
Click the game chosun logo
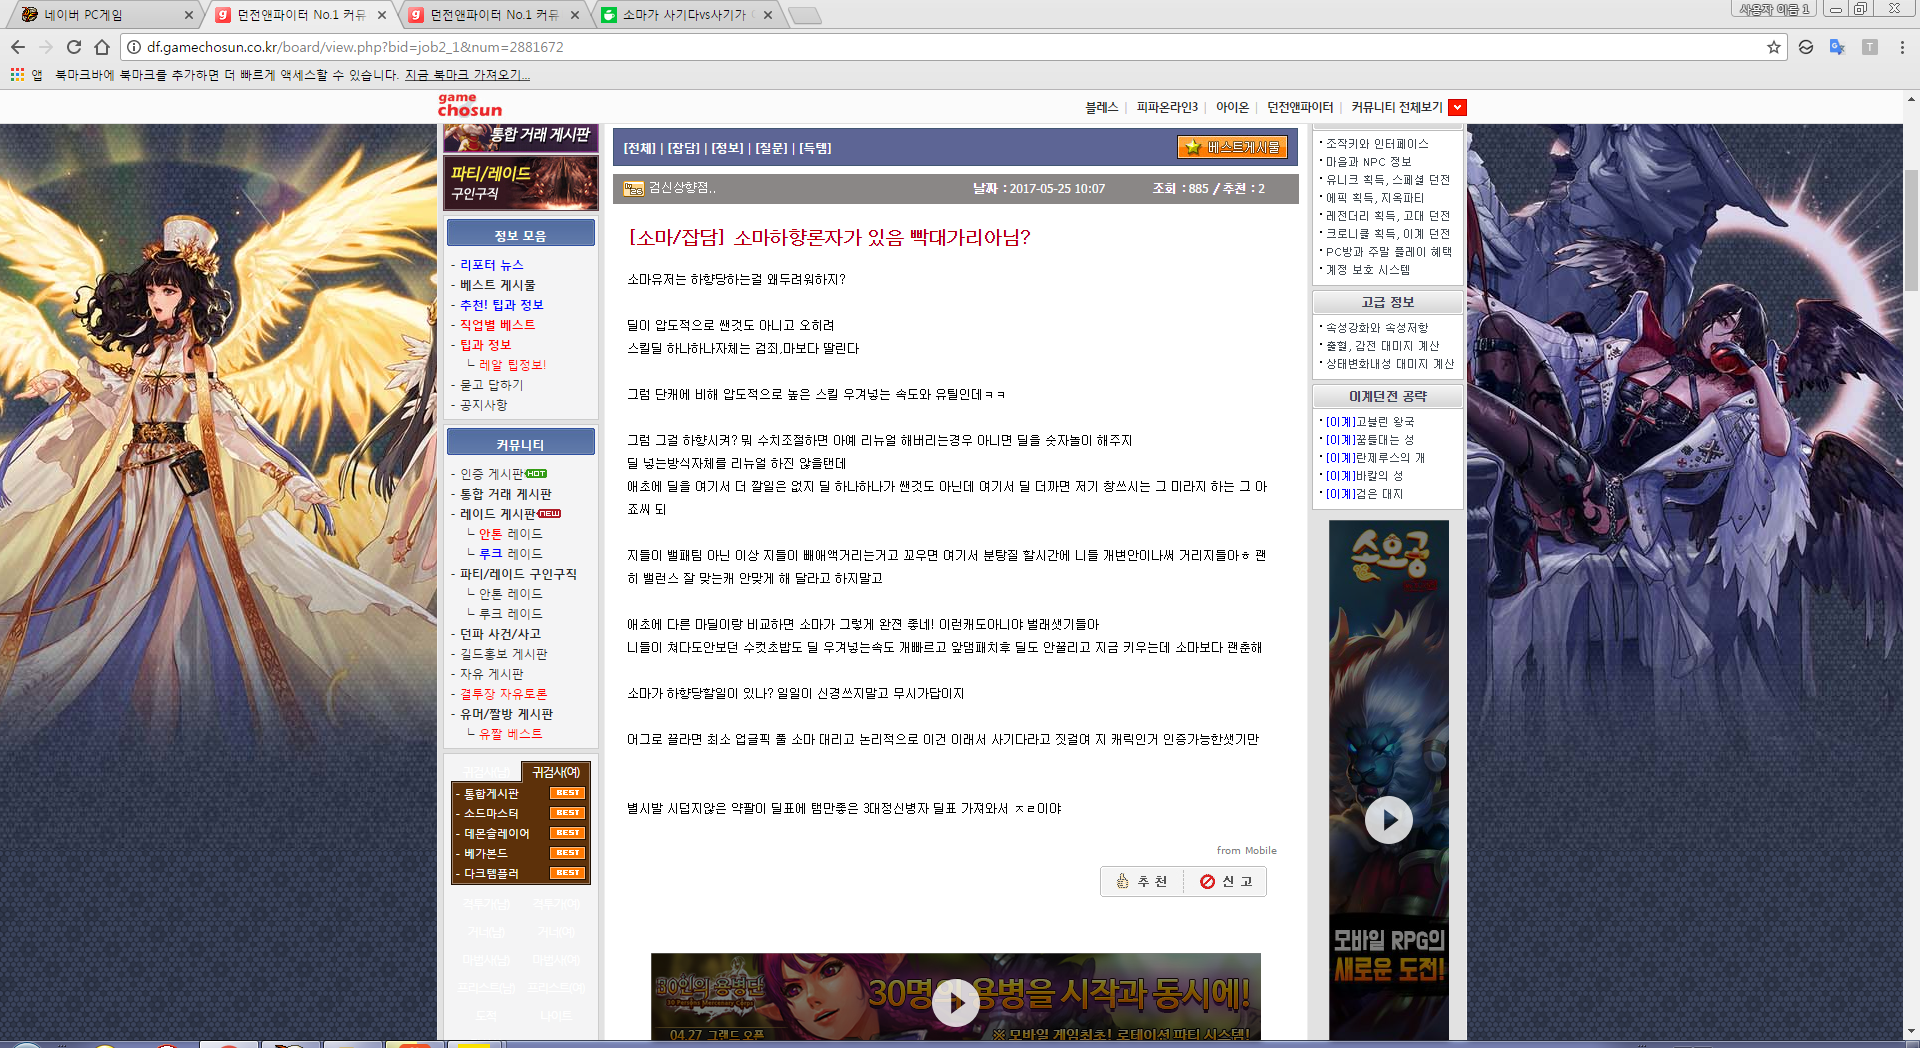pos(469,105)
